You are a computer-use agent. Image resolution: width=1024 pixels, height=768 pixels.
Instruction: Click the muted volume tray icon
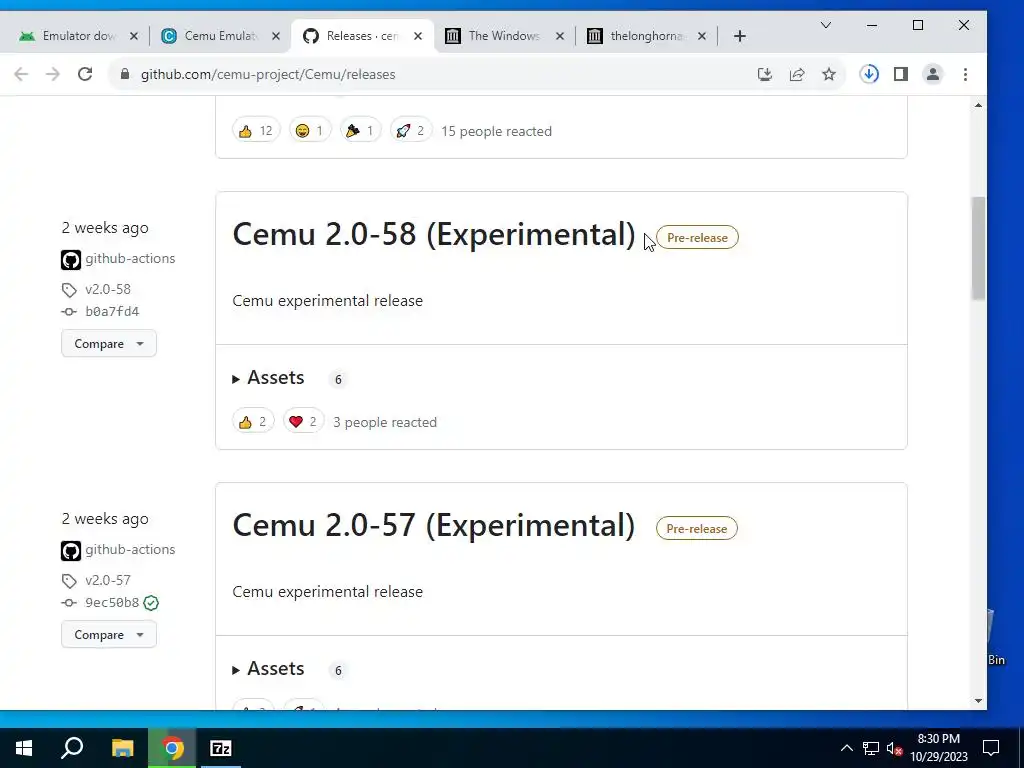894,748
